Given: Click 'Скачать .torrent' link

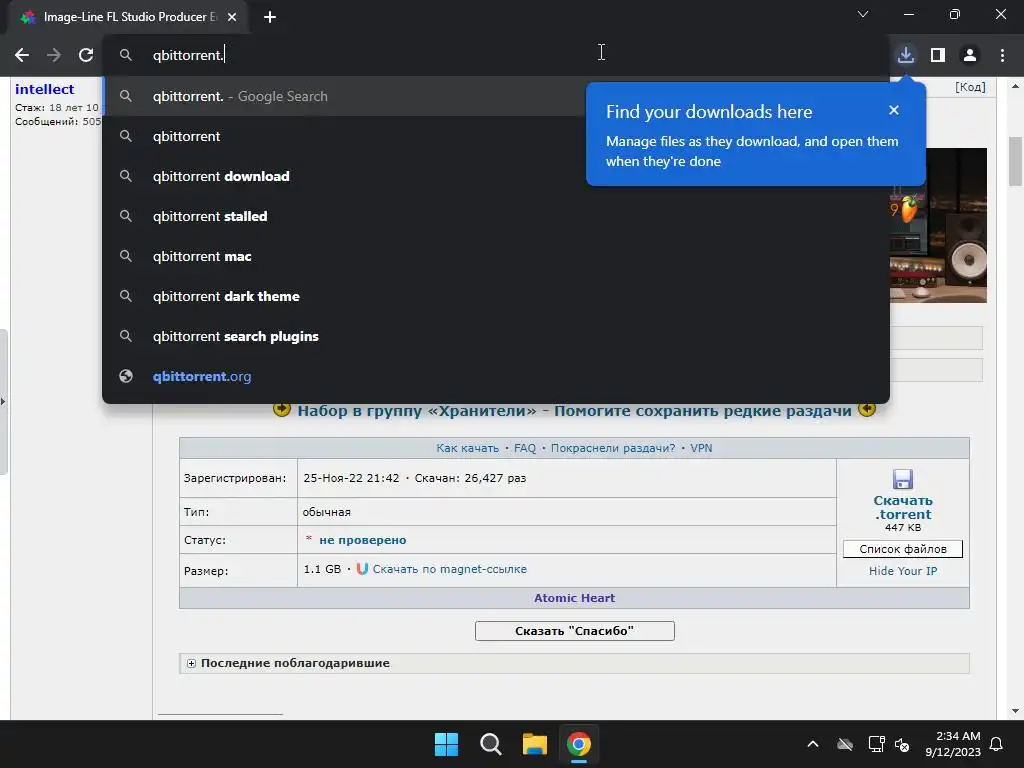Looking at the screenshot, I should pos(903,507).
